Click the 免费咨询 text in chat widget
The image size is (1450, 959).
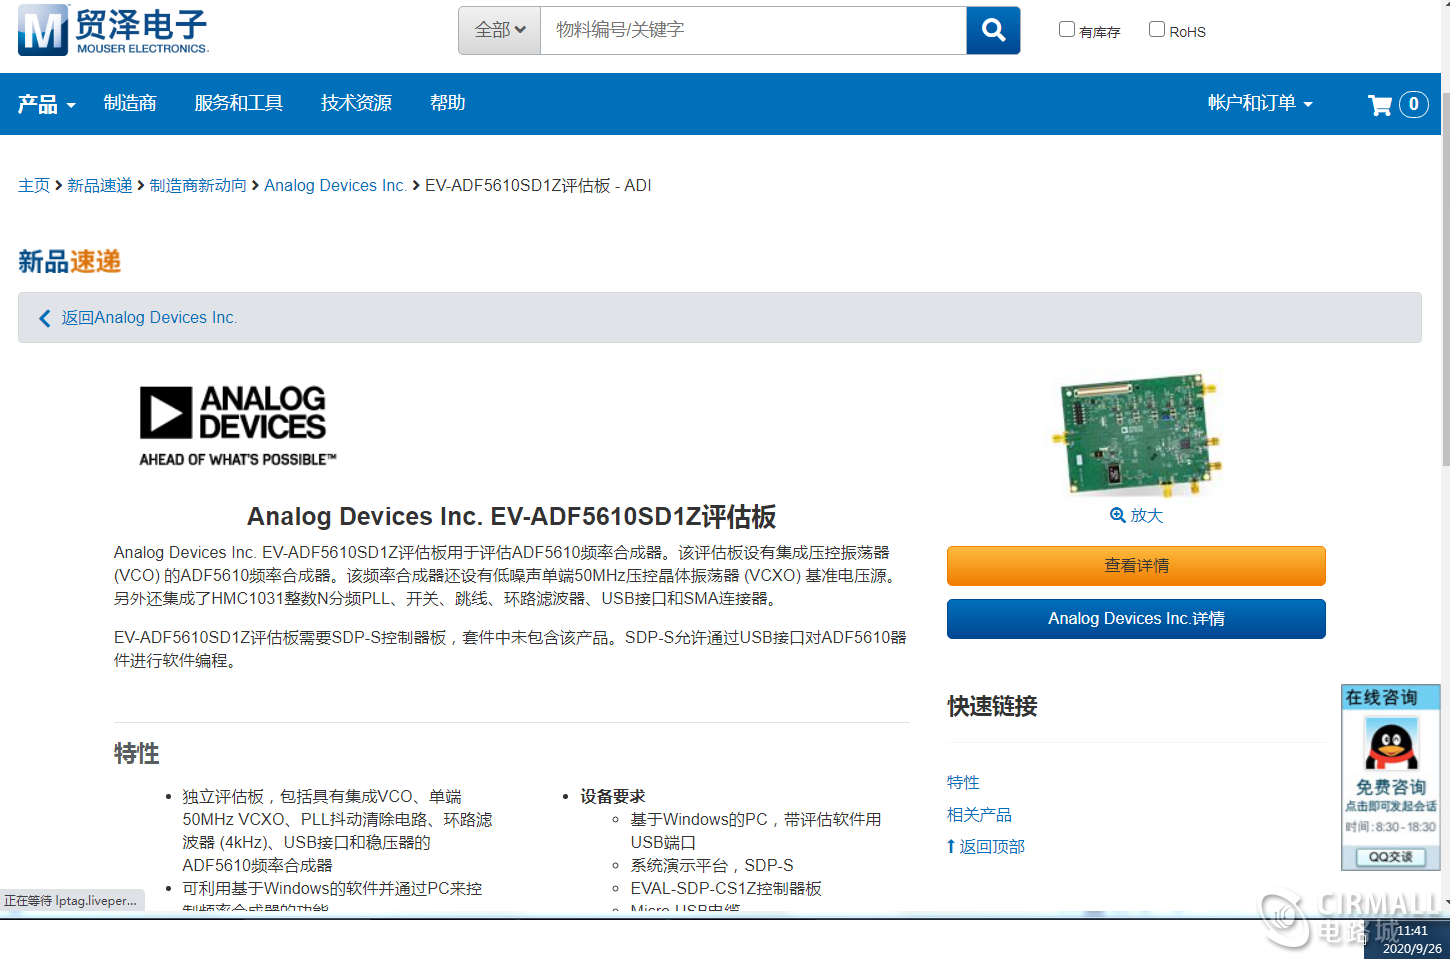tap(1390, 787)
